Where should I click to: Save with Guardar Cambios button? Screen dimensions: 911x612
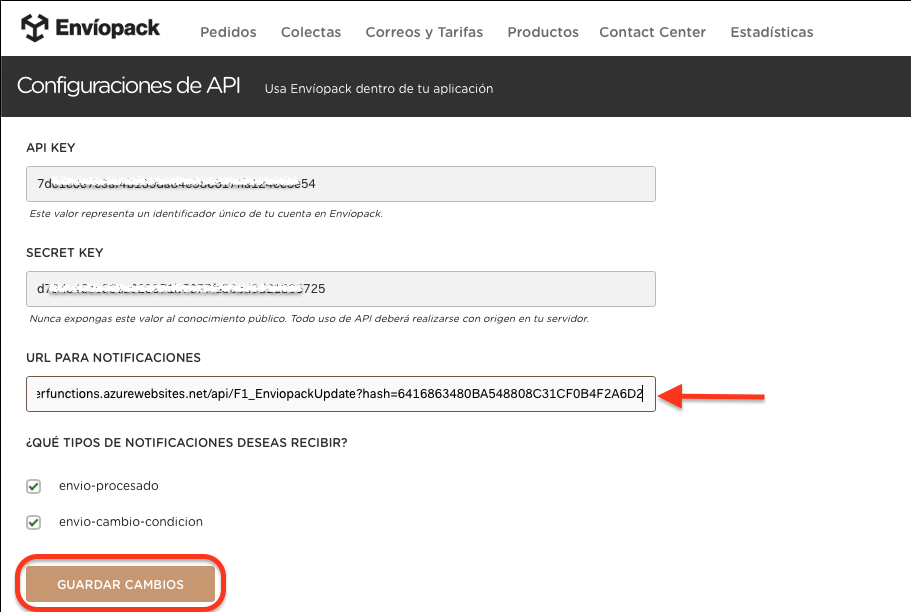point(120,584)
